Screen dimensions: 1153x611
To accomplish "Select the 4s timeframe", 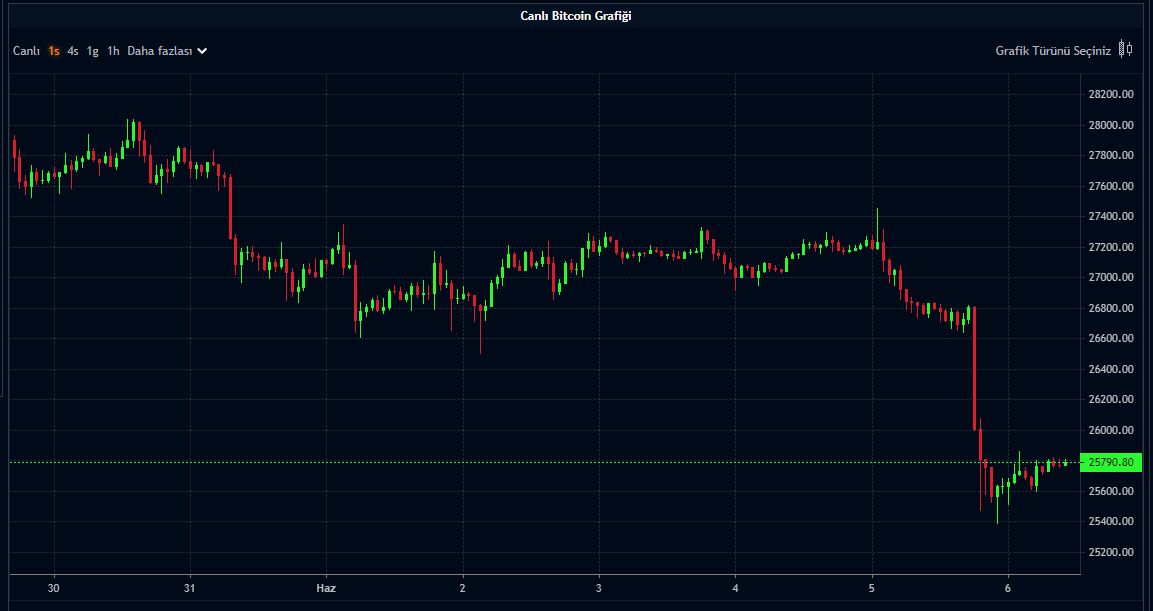I will coord(73,51).
